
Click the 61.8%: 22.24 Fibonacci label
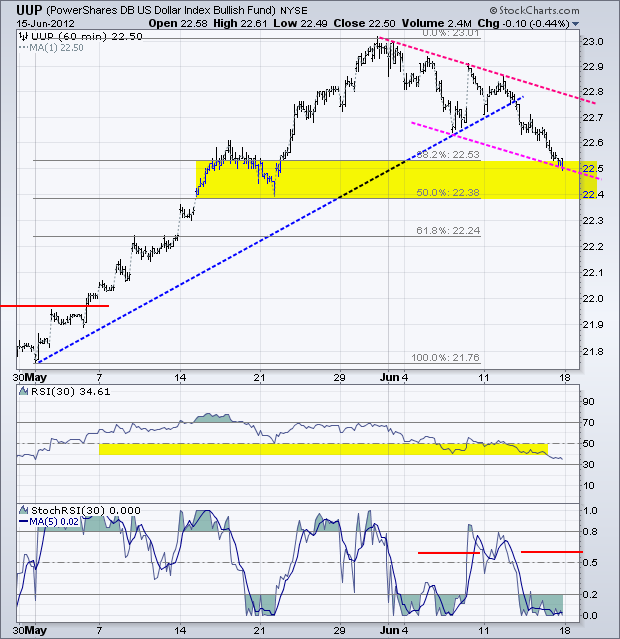point(448,231)
